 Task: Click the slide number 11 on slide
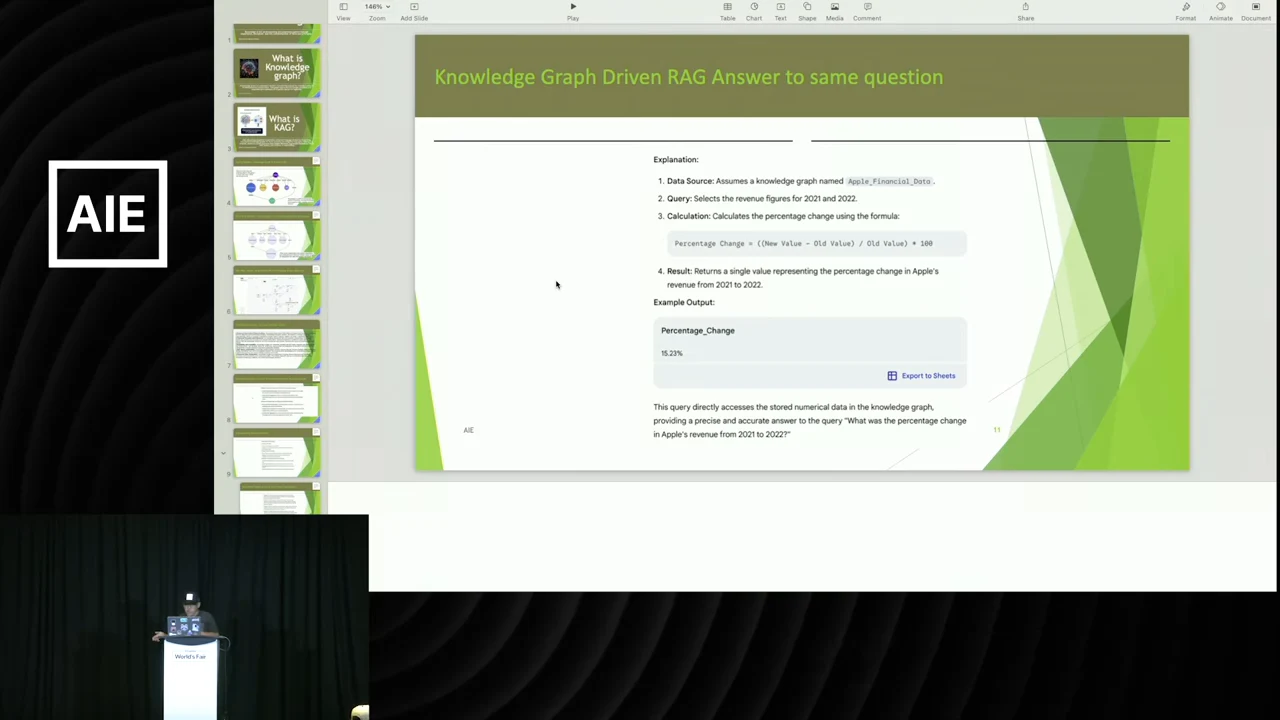(996, 430)
